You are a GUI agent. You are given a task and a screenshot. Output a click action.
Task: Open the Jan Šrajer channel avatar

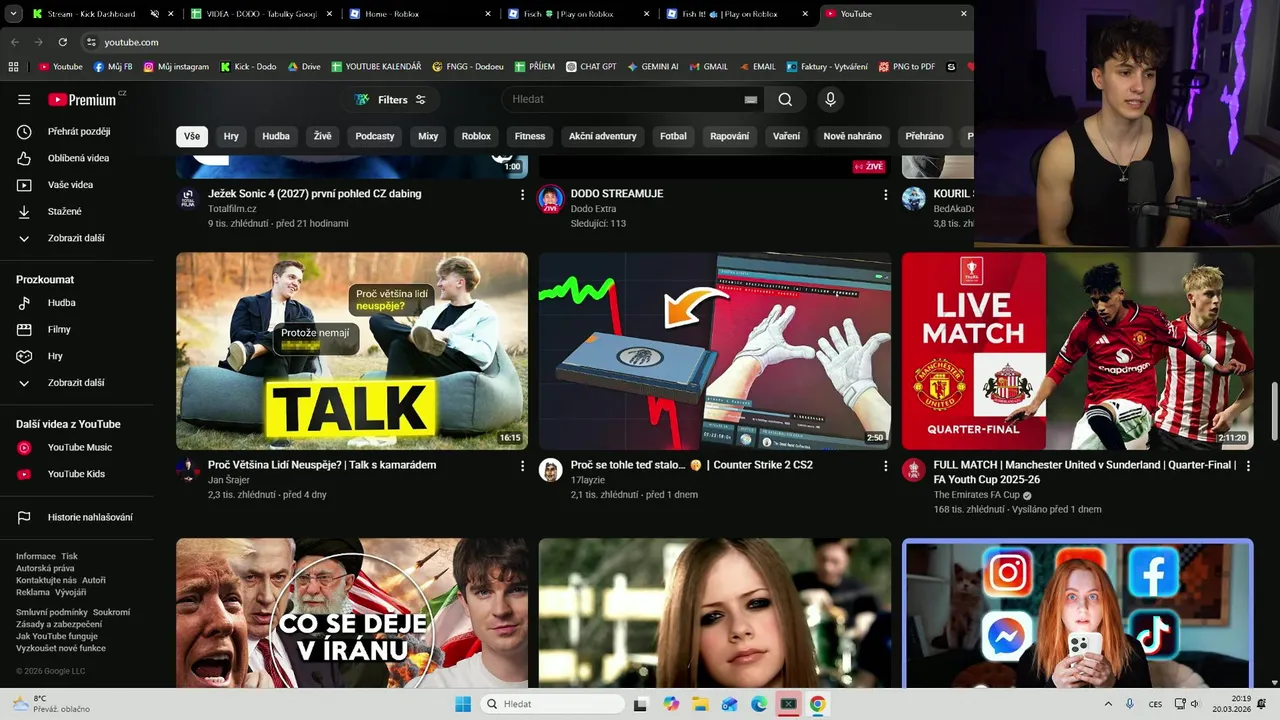[188, 470]
